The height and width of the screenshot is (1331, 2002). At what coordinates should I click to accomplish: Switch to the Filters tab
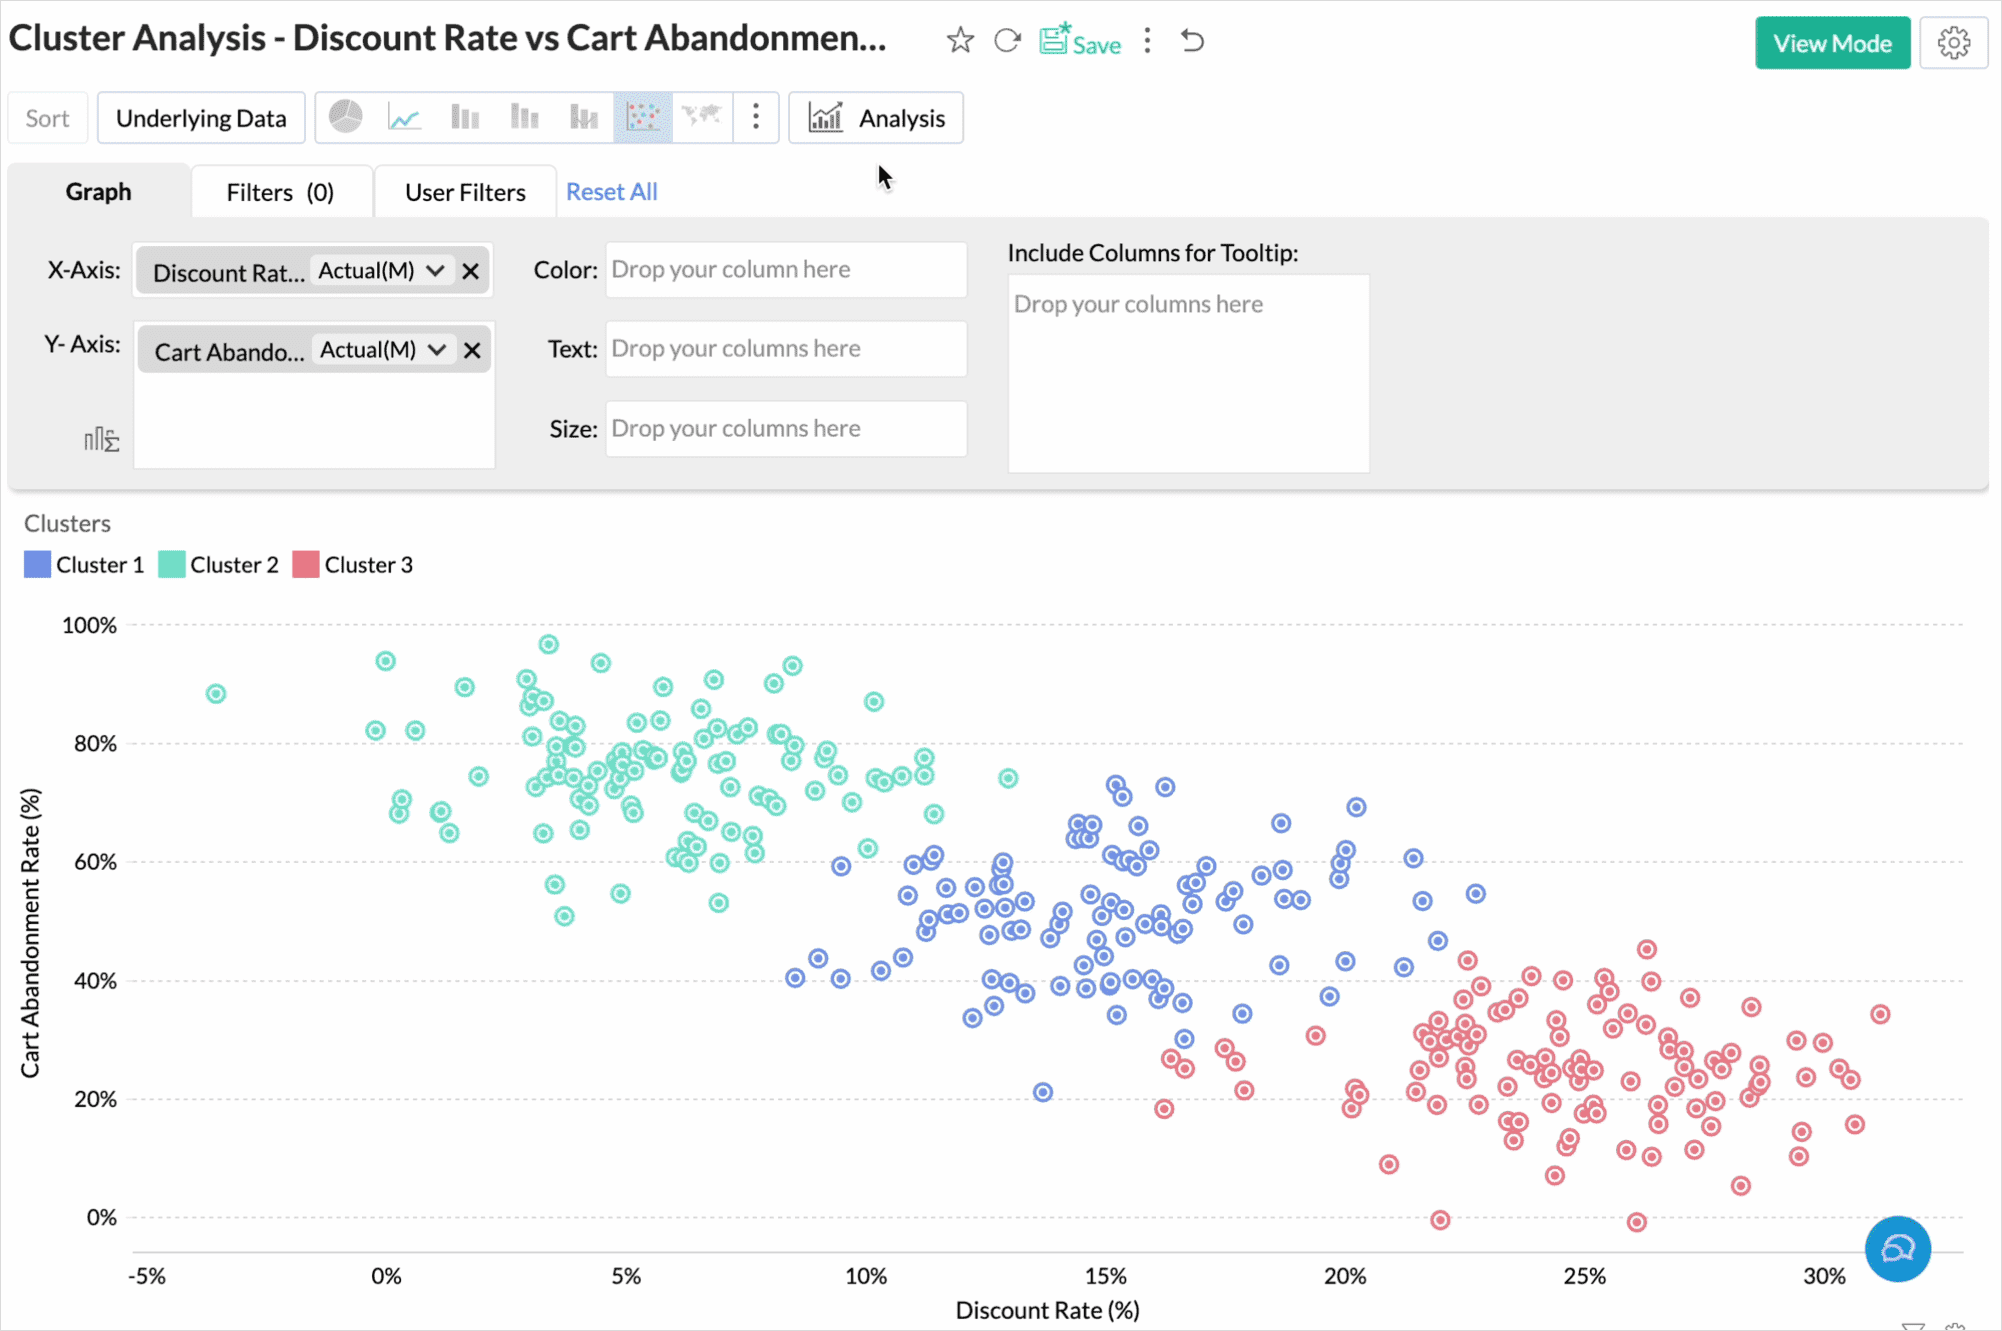coord(281,191)
